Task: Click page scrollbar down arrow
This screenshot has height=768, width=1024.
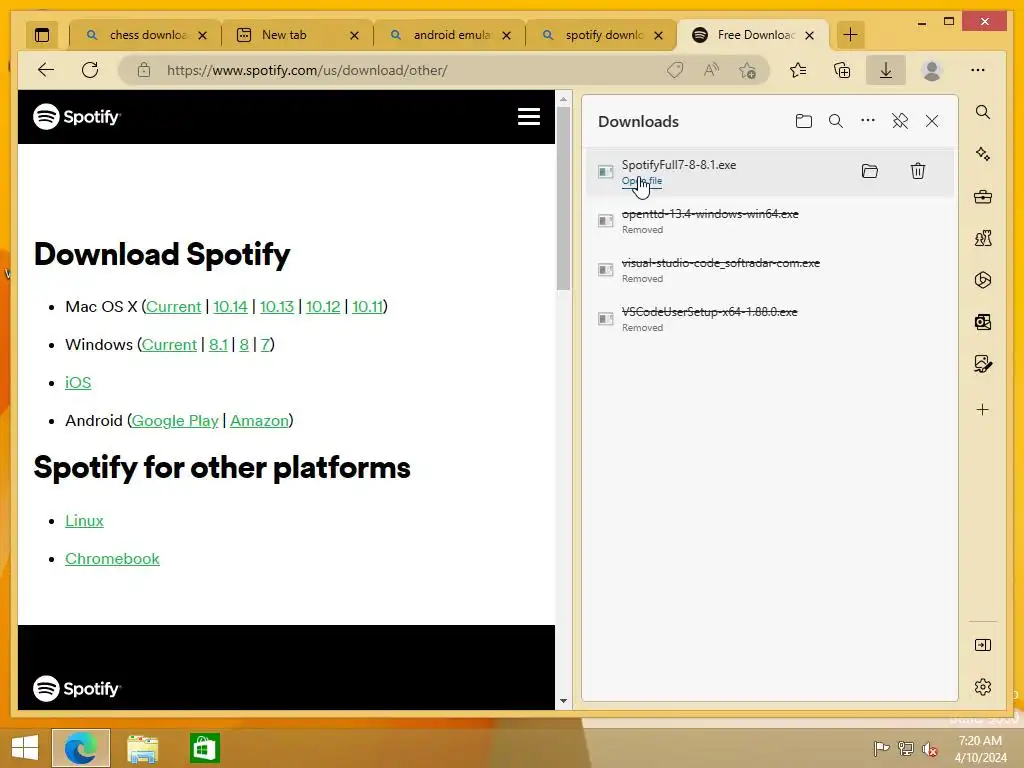Action: (563, 701)
